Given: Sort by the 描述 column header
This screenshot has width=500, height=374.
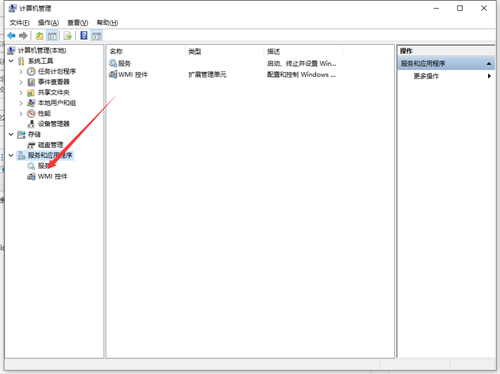Looking at the screenshot, I should click(x=303, y=51).
